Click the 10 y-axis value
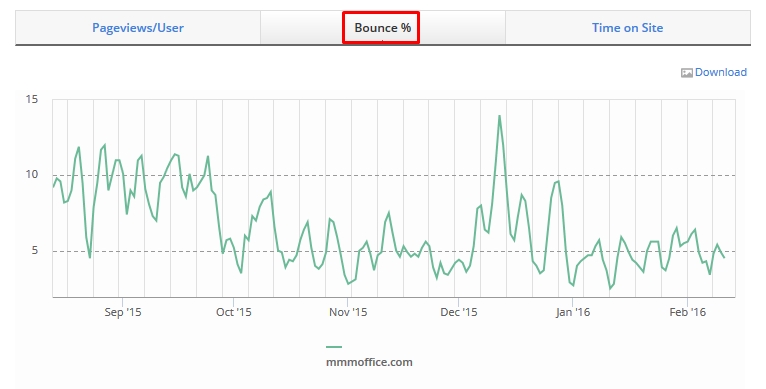 (32, 175)
